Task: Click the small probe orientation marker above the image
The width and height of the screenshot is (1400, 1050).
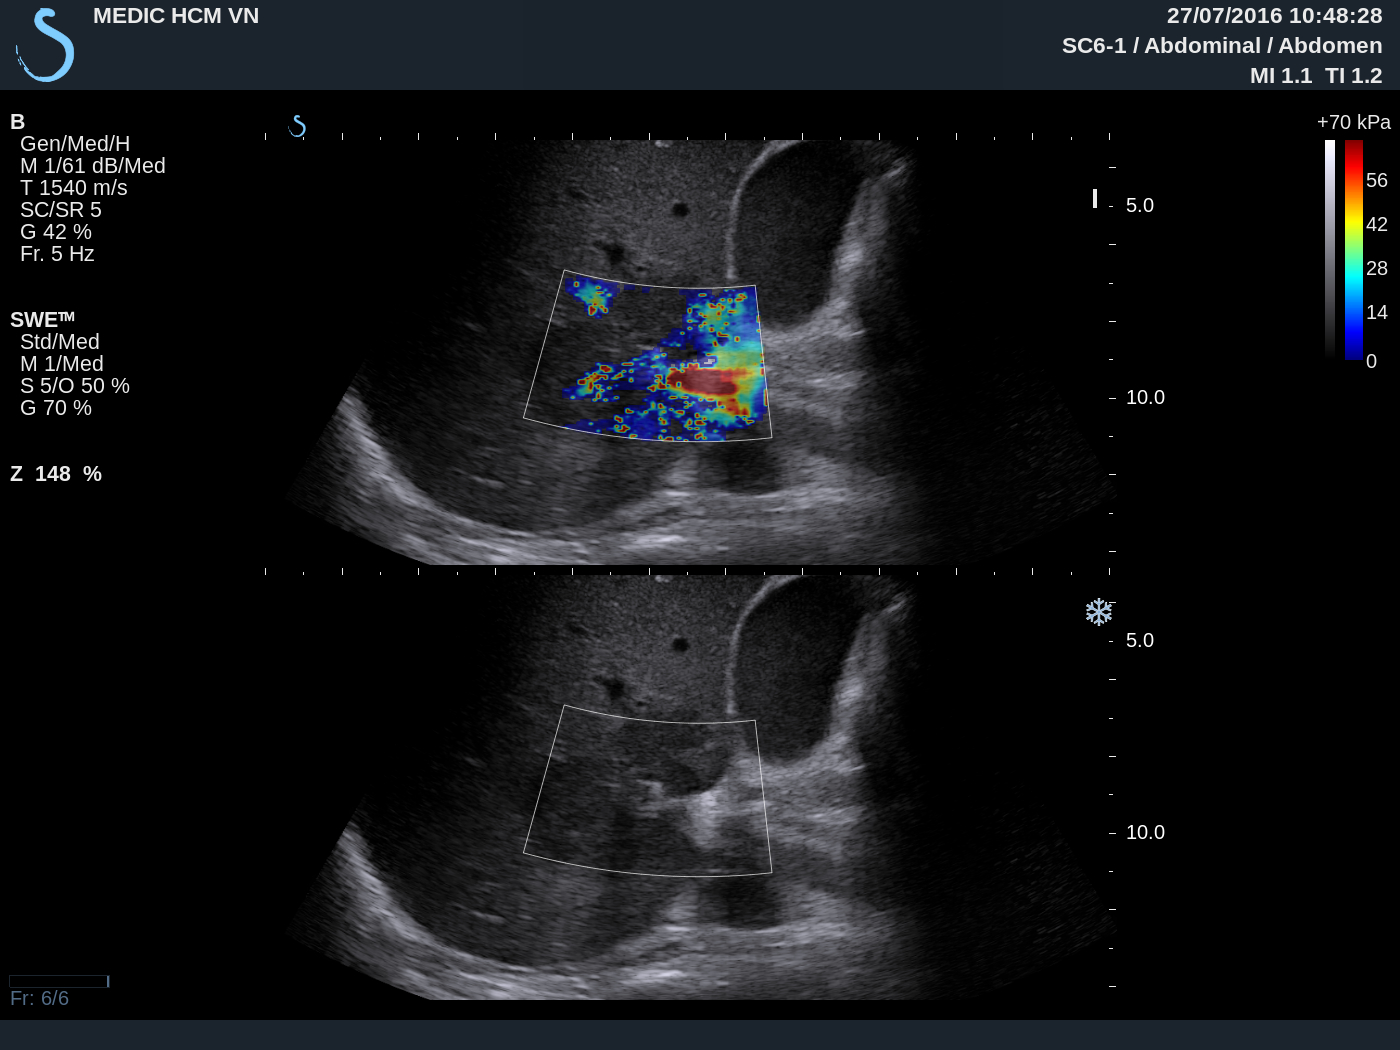Action: [x=297, y=126]
